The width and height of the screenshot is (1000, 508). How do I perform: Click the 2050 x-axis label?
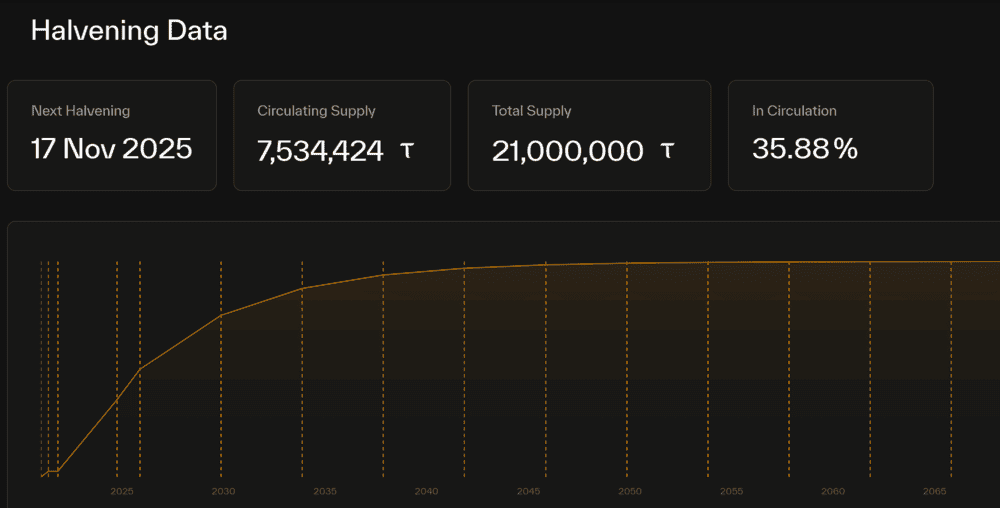pyautogui.click(x=629, y=492)
